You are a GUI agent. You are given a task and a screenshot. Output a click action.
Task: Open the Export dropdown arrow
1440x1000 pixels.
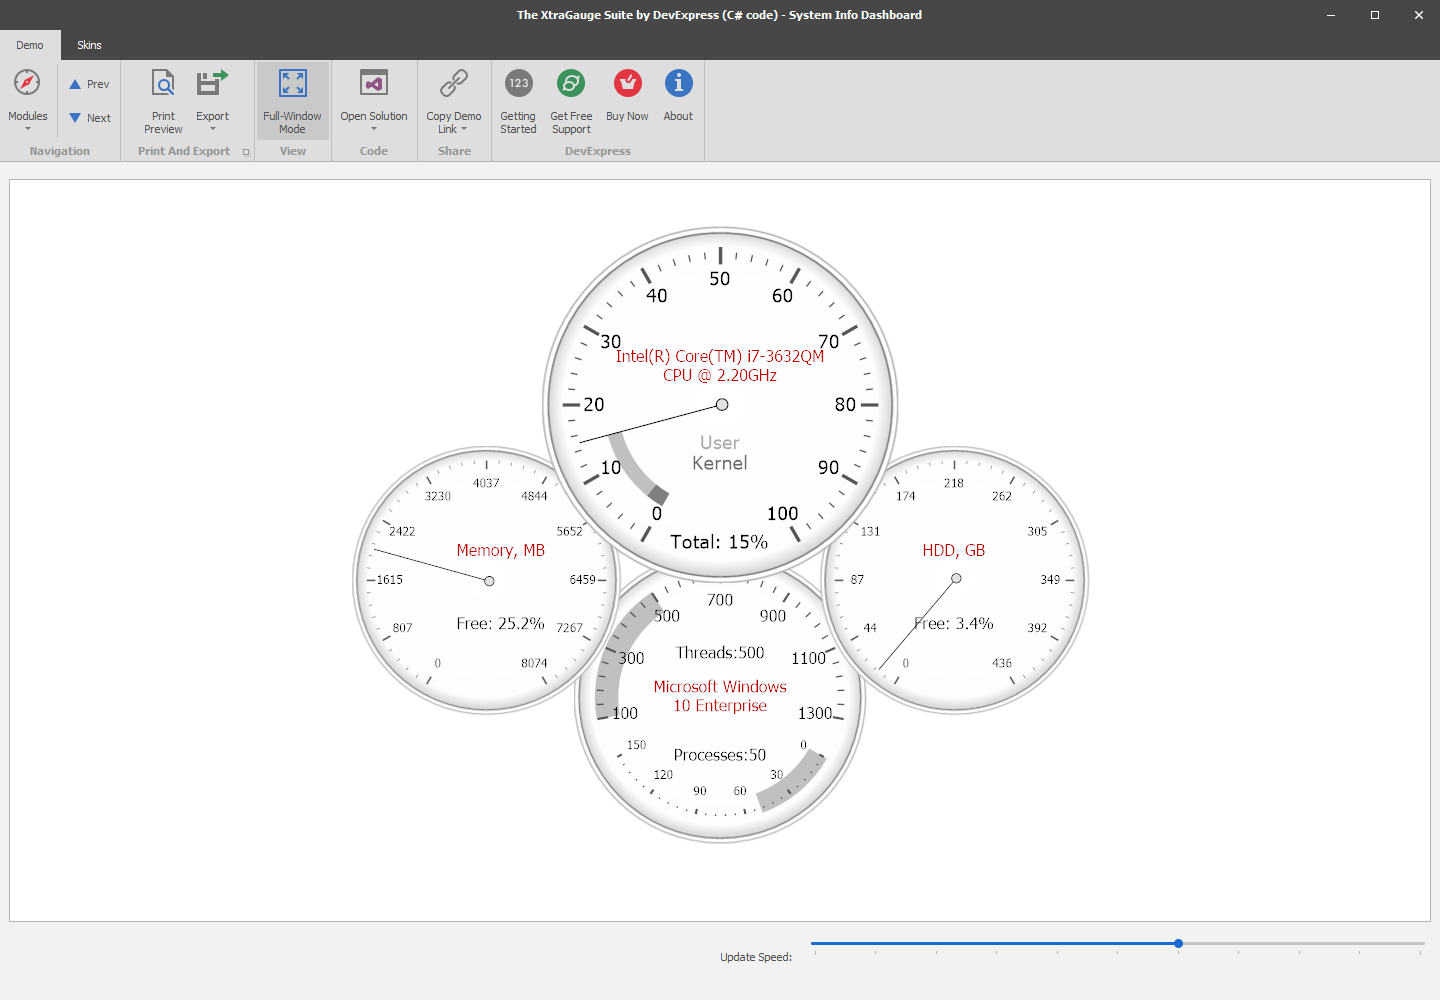pyautogui.click(x=212, y=127)
